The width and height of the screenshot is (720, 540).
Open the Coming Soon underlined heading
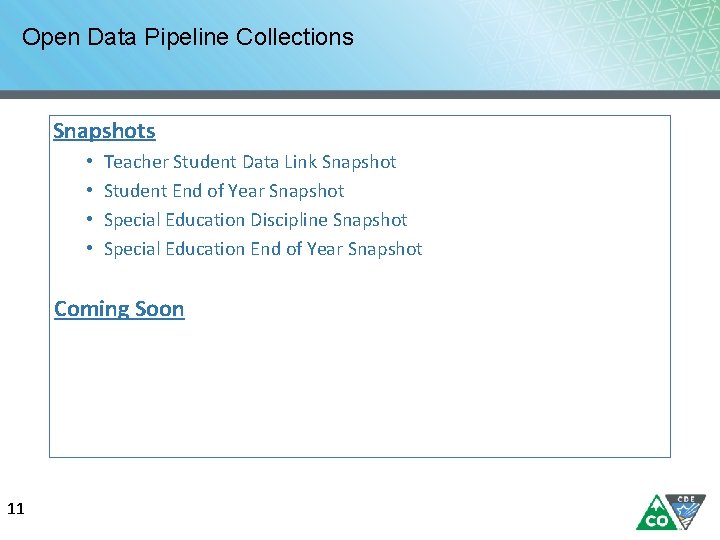[119, 309]
